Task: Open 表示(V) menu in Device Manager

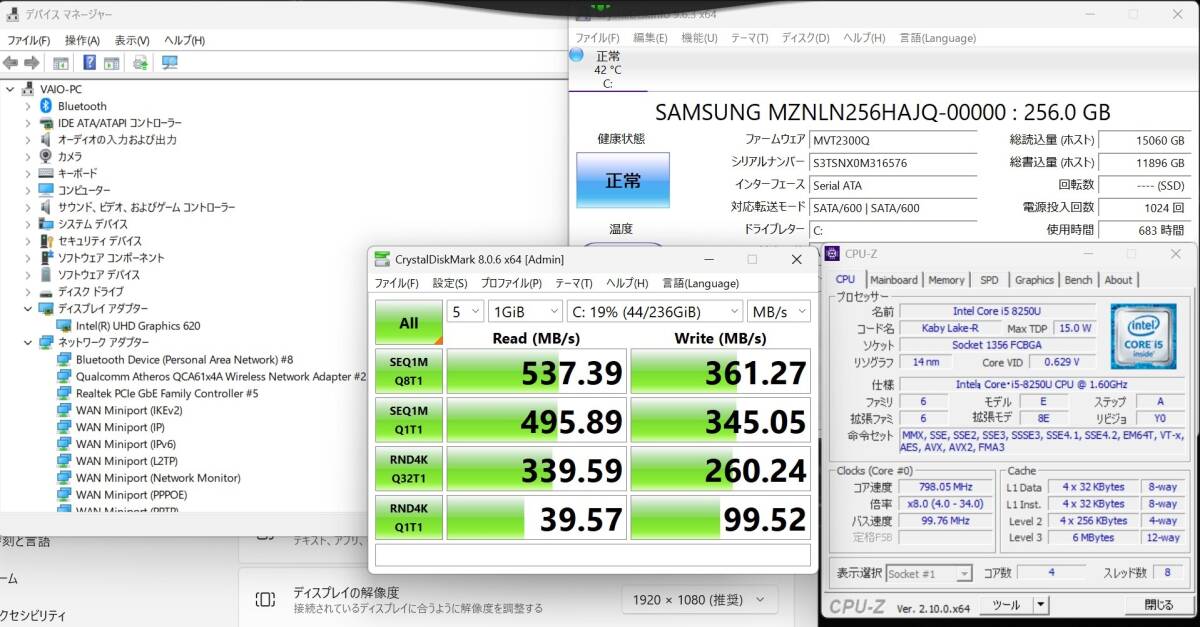Action: click(x=132, y=40)
